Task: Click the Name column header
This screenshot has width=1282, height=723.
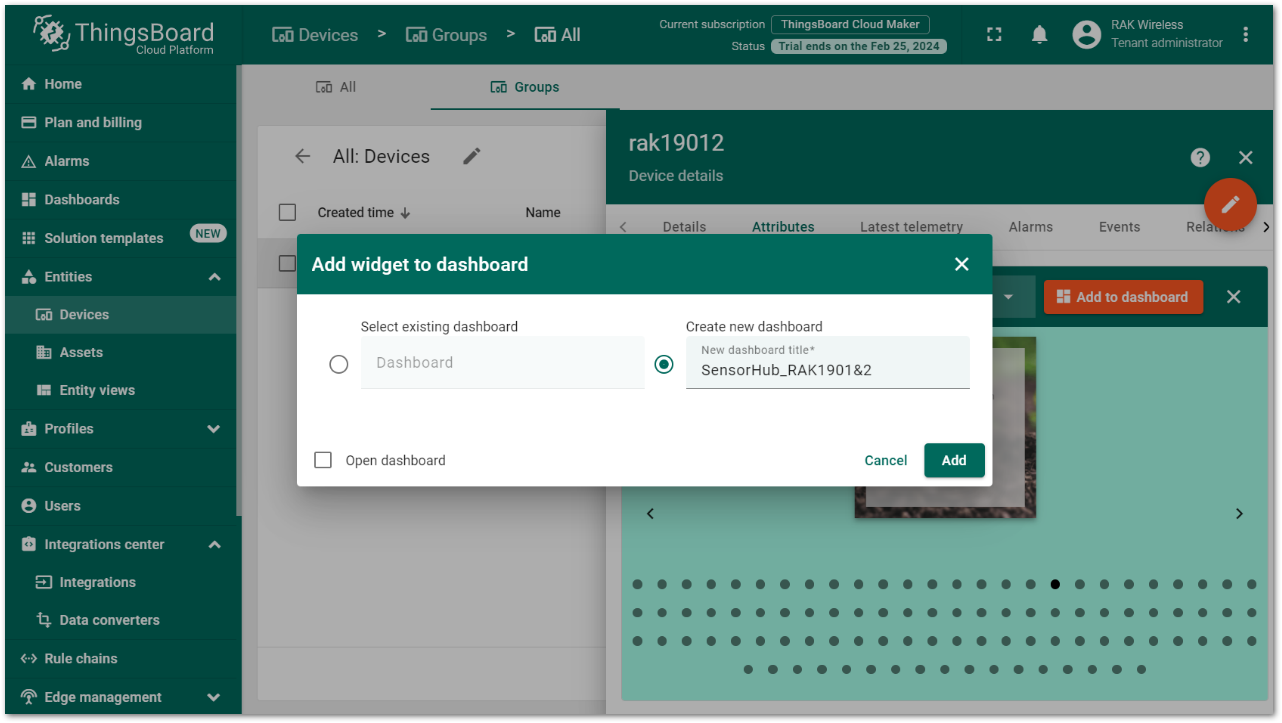Action: click(543, 212)
